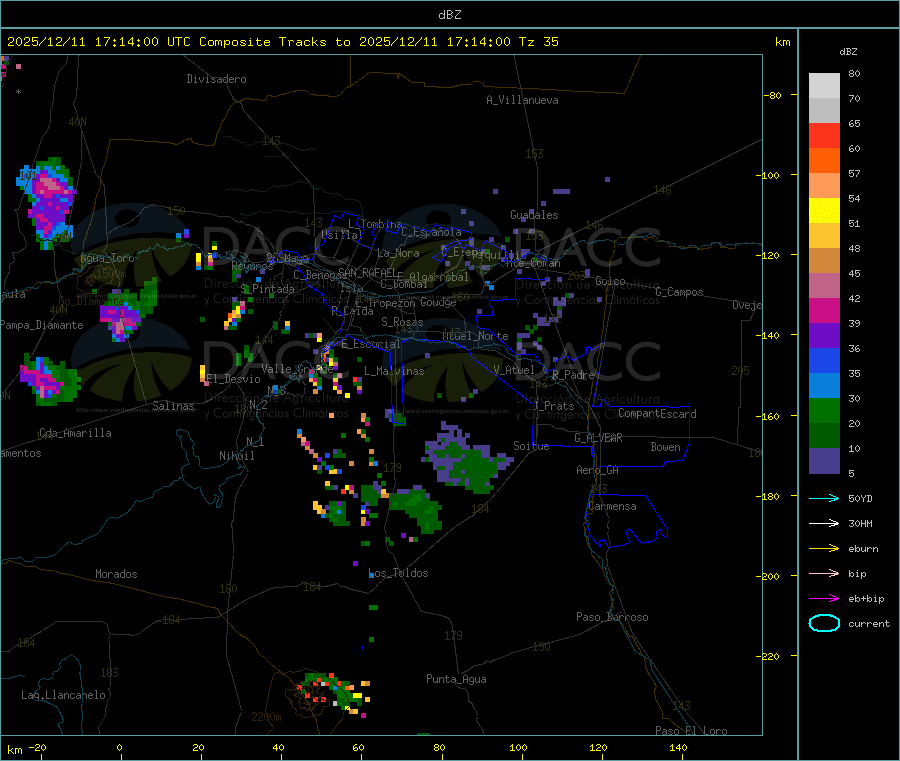Click the 'Nihuil' map label
The height and width of the screenshot is (761, 900).
pyautogui.click(x=237, y=456)
